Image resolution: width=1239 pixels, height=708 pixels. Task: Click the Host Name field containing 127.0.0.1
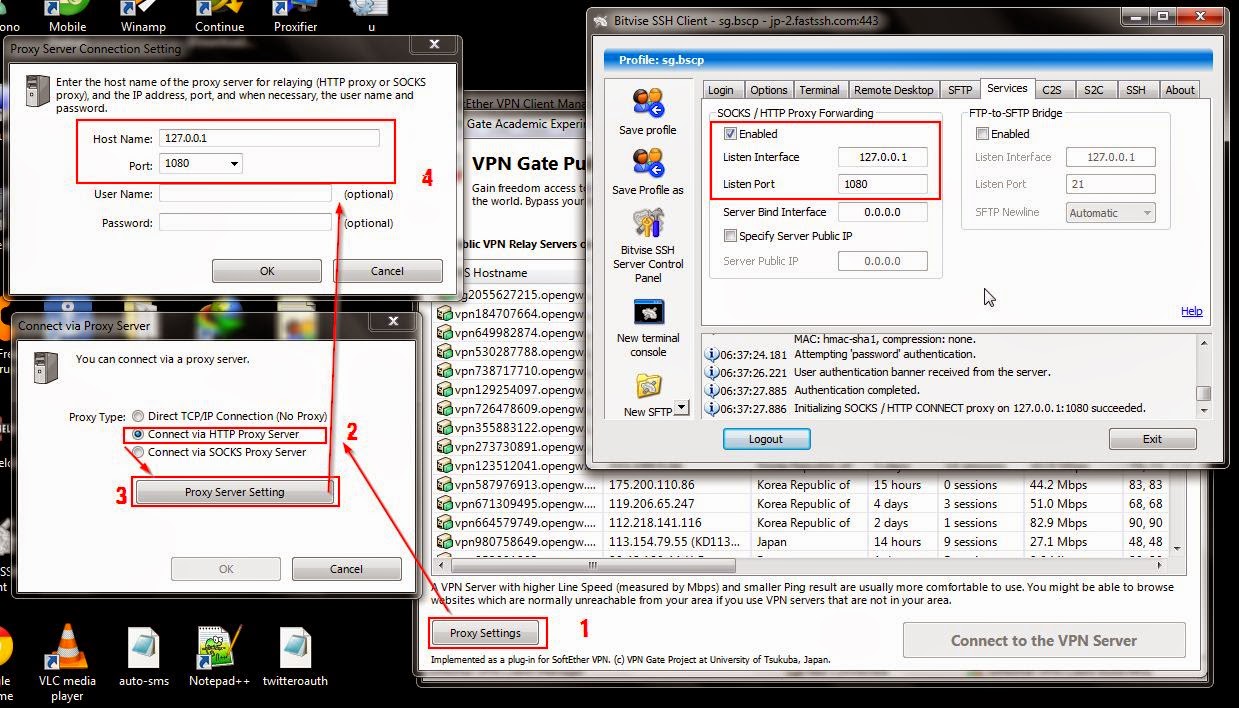click(x=269, y=139)
